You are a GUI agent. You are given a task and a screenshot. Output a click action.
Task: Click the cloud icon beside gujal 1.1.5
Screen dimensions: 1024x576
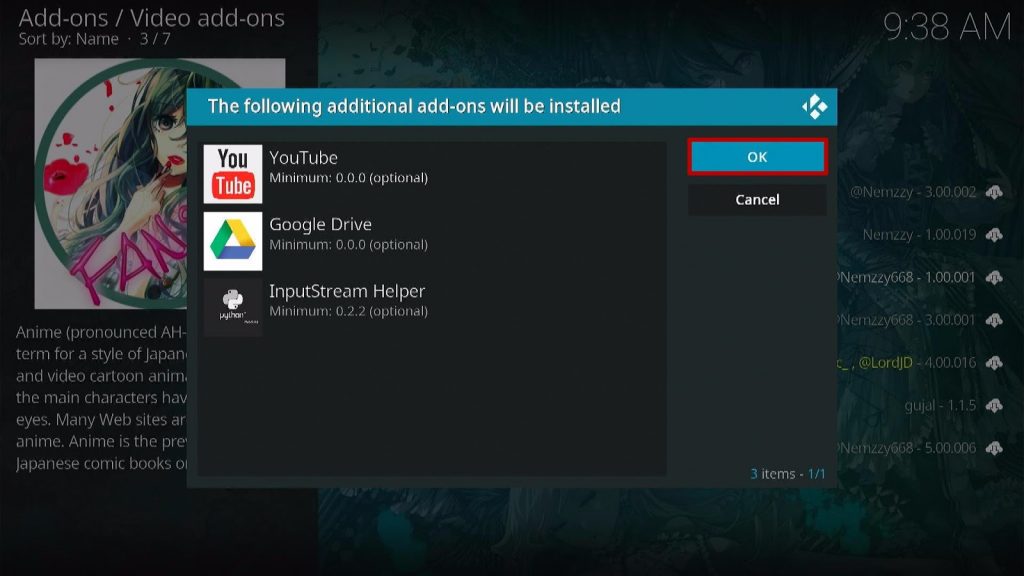coord(994,406)
